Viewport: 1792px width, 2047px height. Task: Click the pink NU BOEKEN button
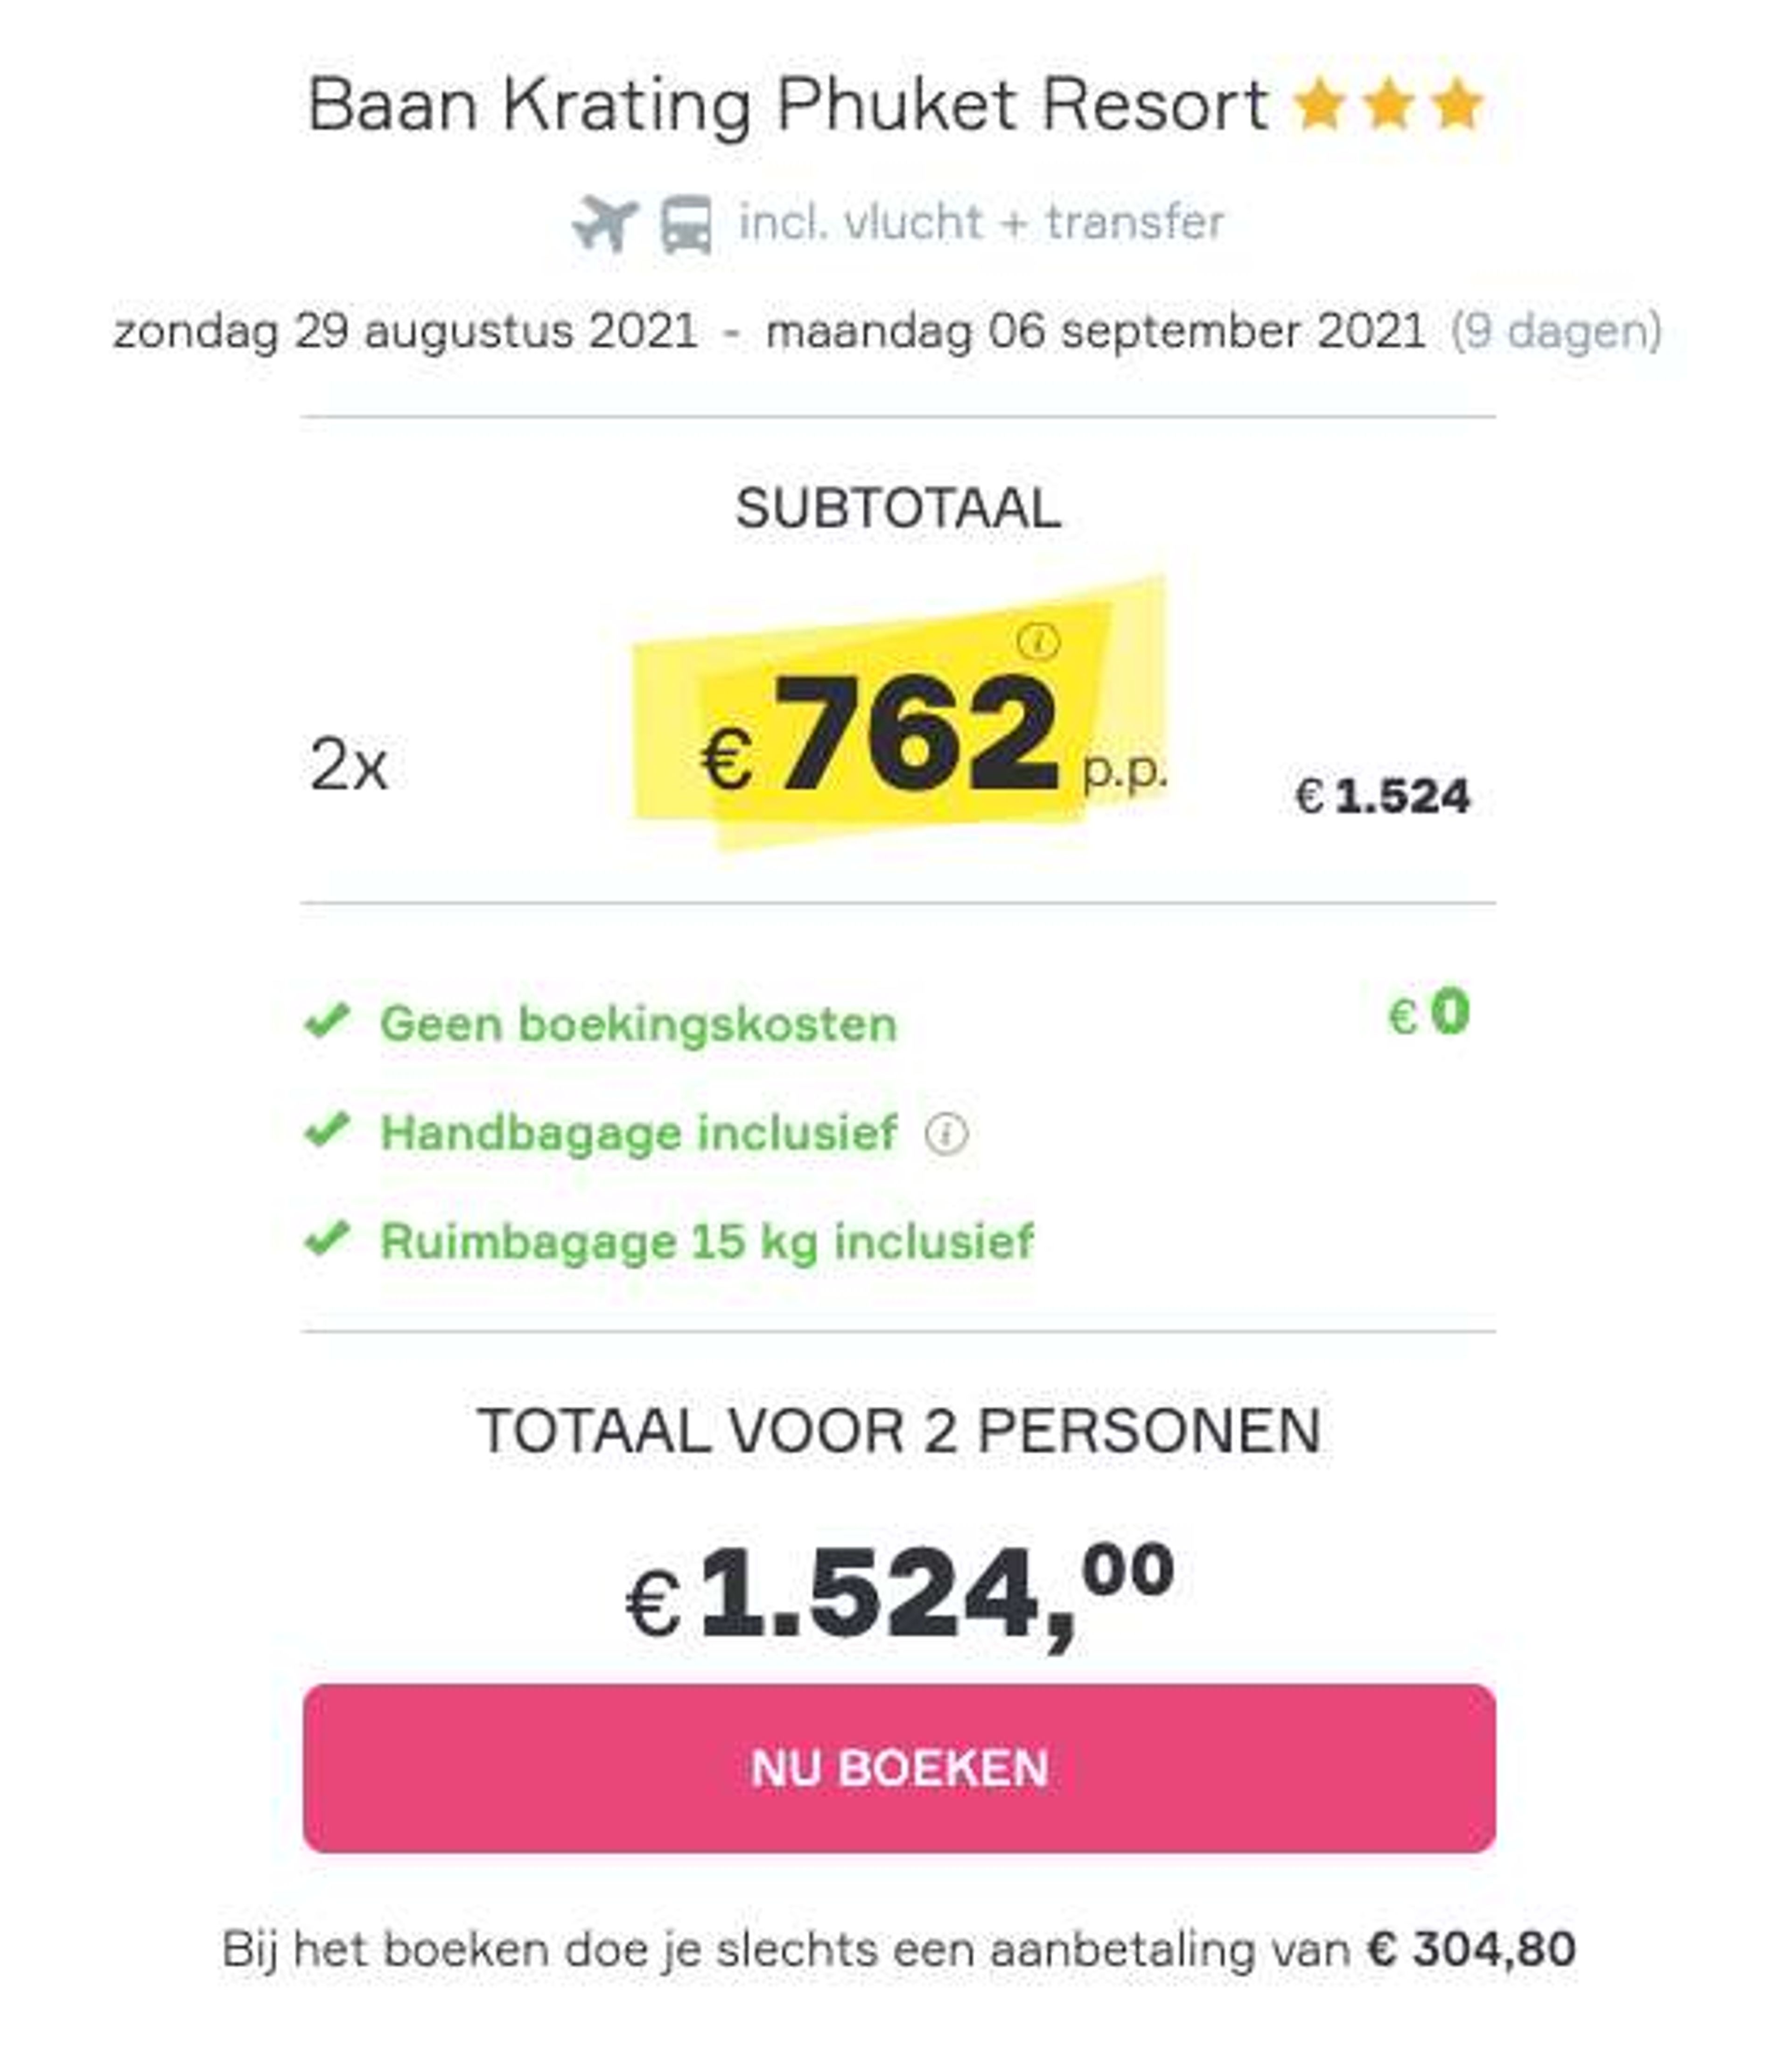coord(899,1767)
